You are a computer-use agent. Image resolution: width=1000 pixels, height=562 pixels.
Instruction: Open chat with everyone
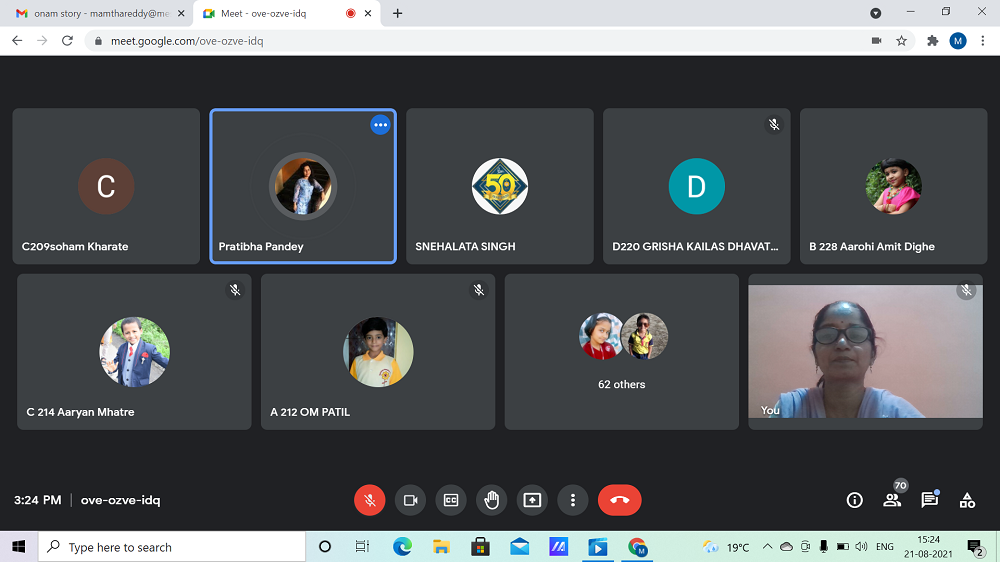[929, 500]
